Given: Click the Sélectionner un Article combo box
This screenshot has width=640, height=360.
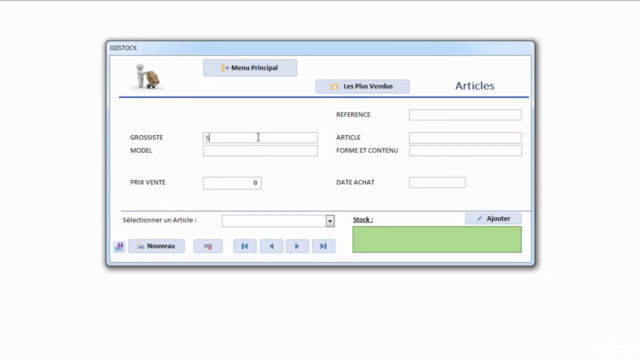Looking at the screenshot, I should (278, 221).
